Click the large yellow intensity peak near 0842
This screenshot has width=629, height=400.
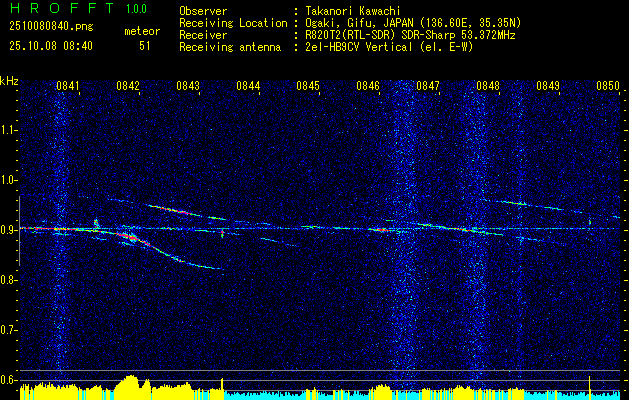tap(128, 387)
